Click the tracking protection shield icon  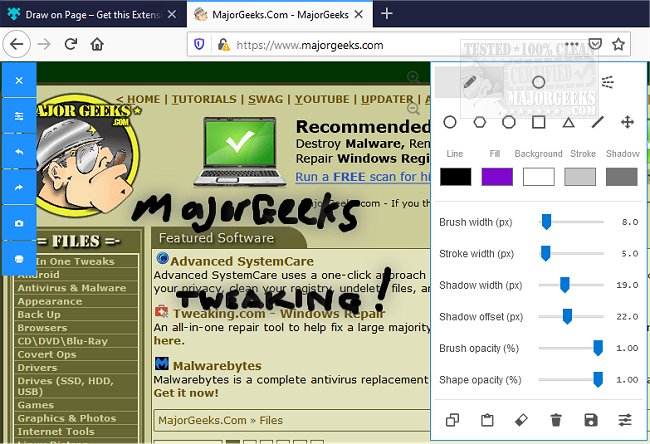click(199, 44)
